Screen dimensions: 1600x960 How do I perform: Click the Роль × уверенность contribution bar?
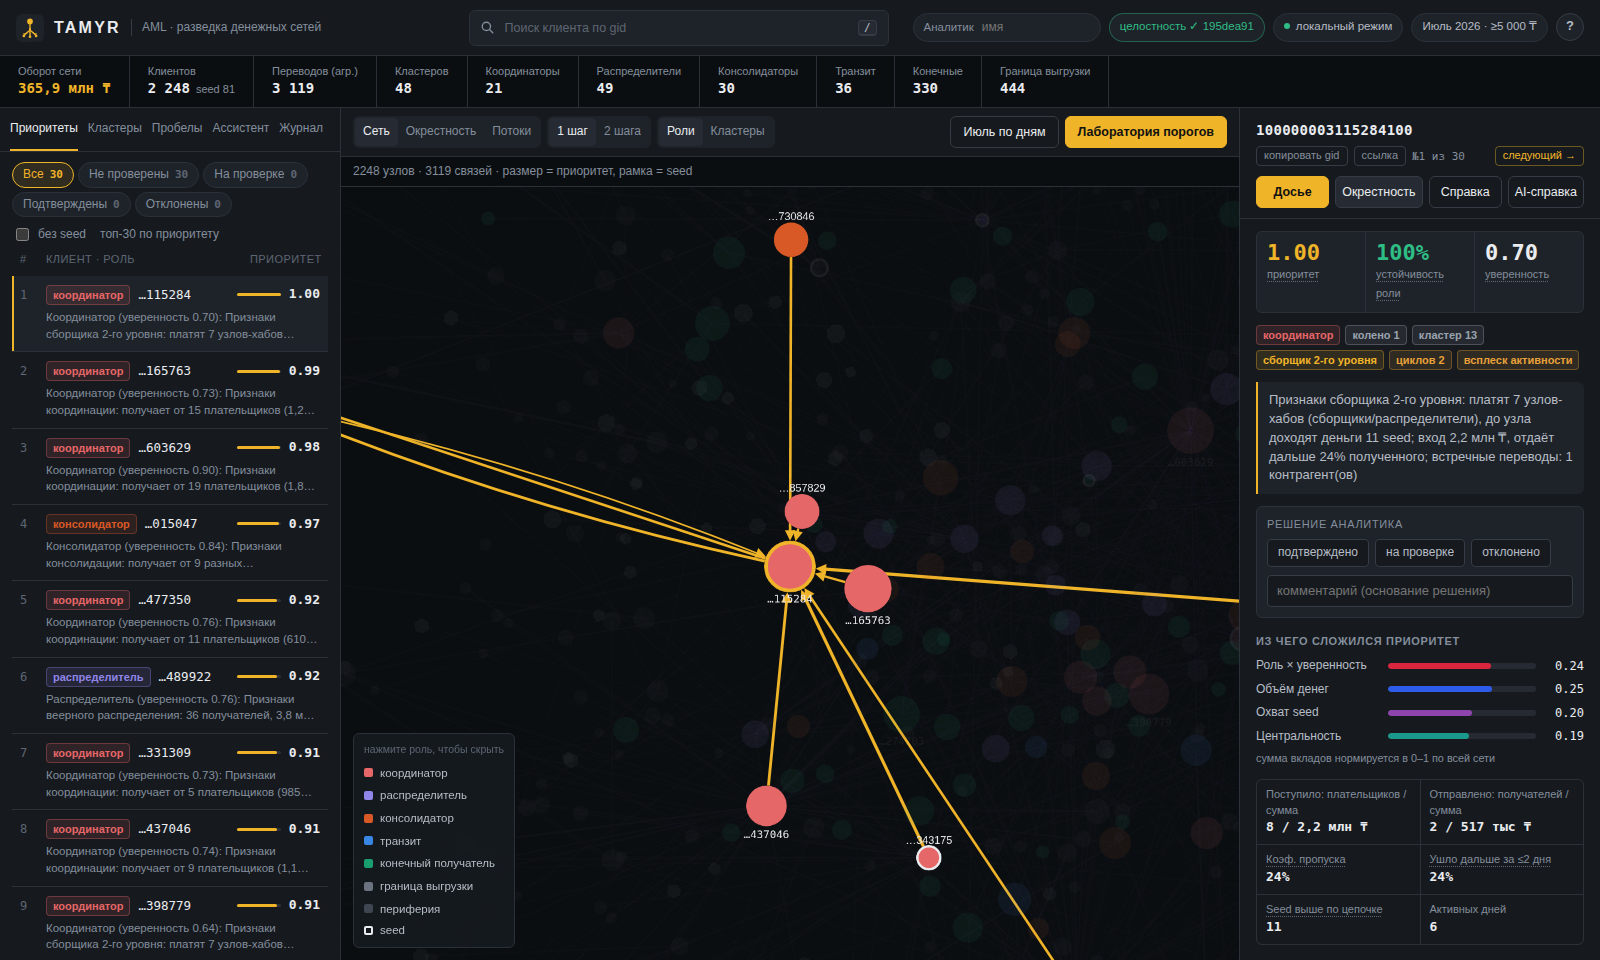[1461, 666]
